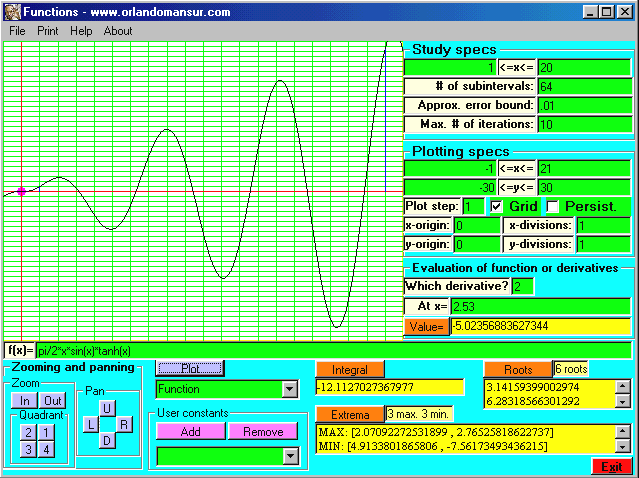Pan the graph right with R button
The height and width of the screenshot is (478, 639).
tap(124, 424)
